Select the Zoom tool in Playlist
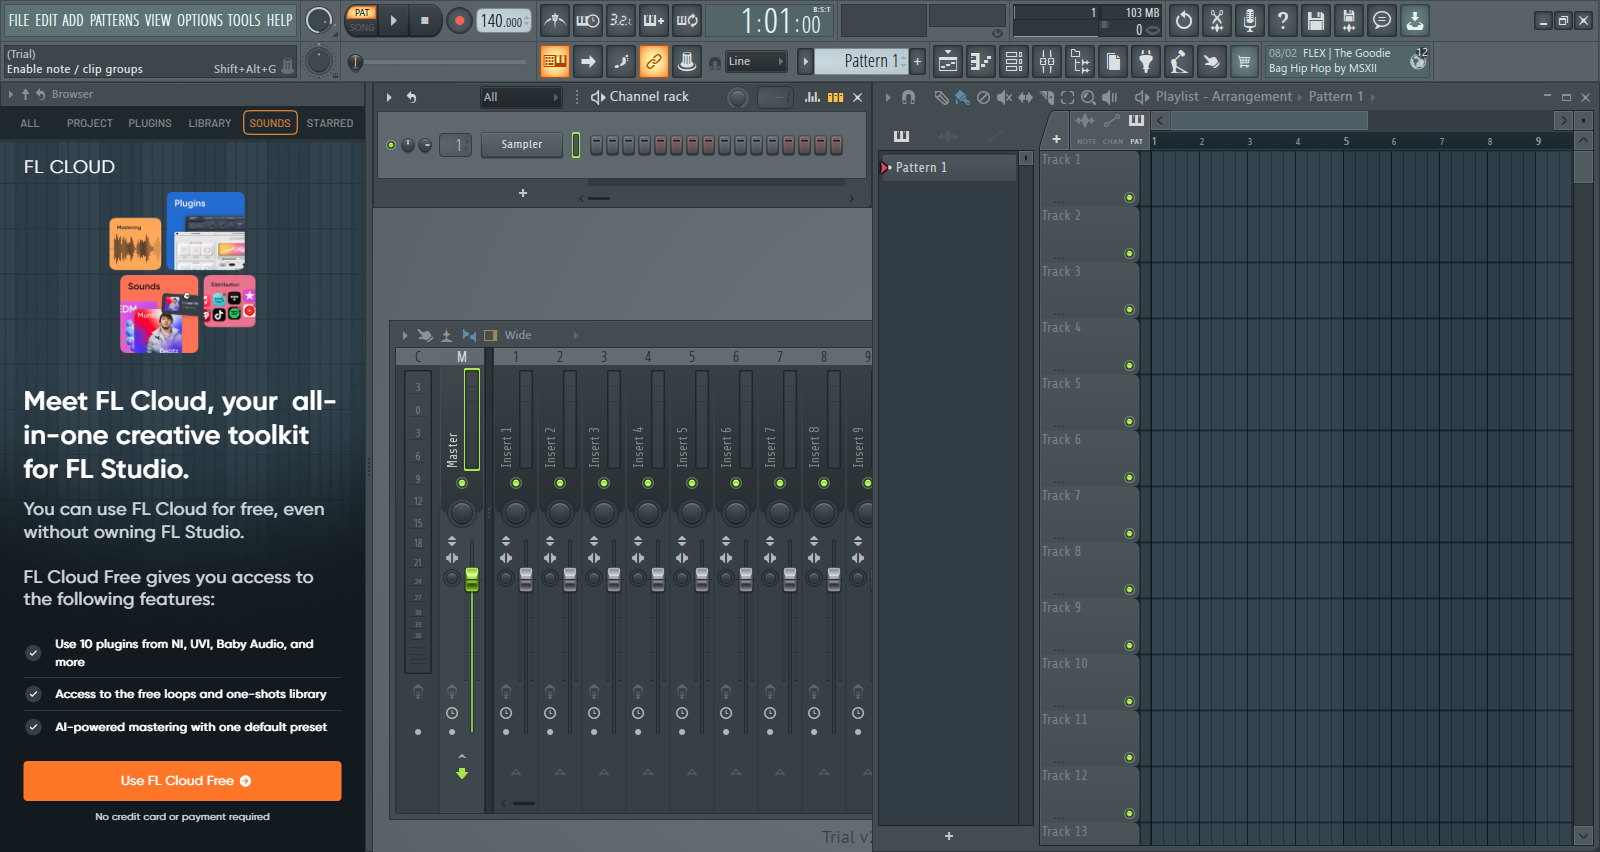The height and width of the screenshot is (852, 1600). pyautogui.click(x=1088, y=97)
